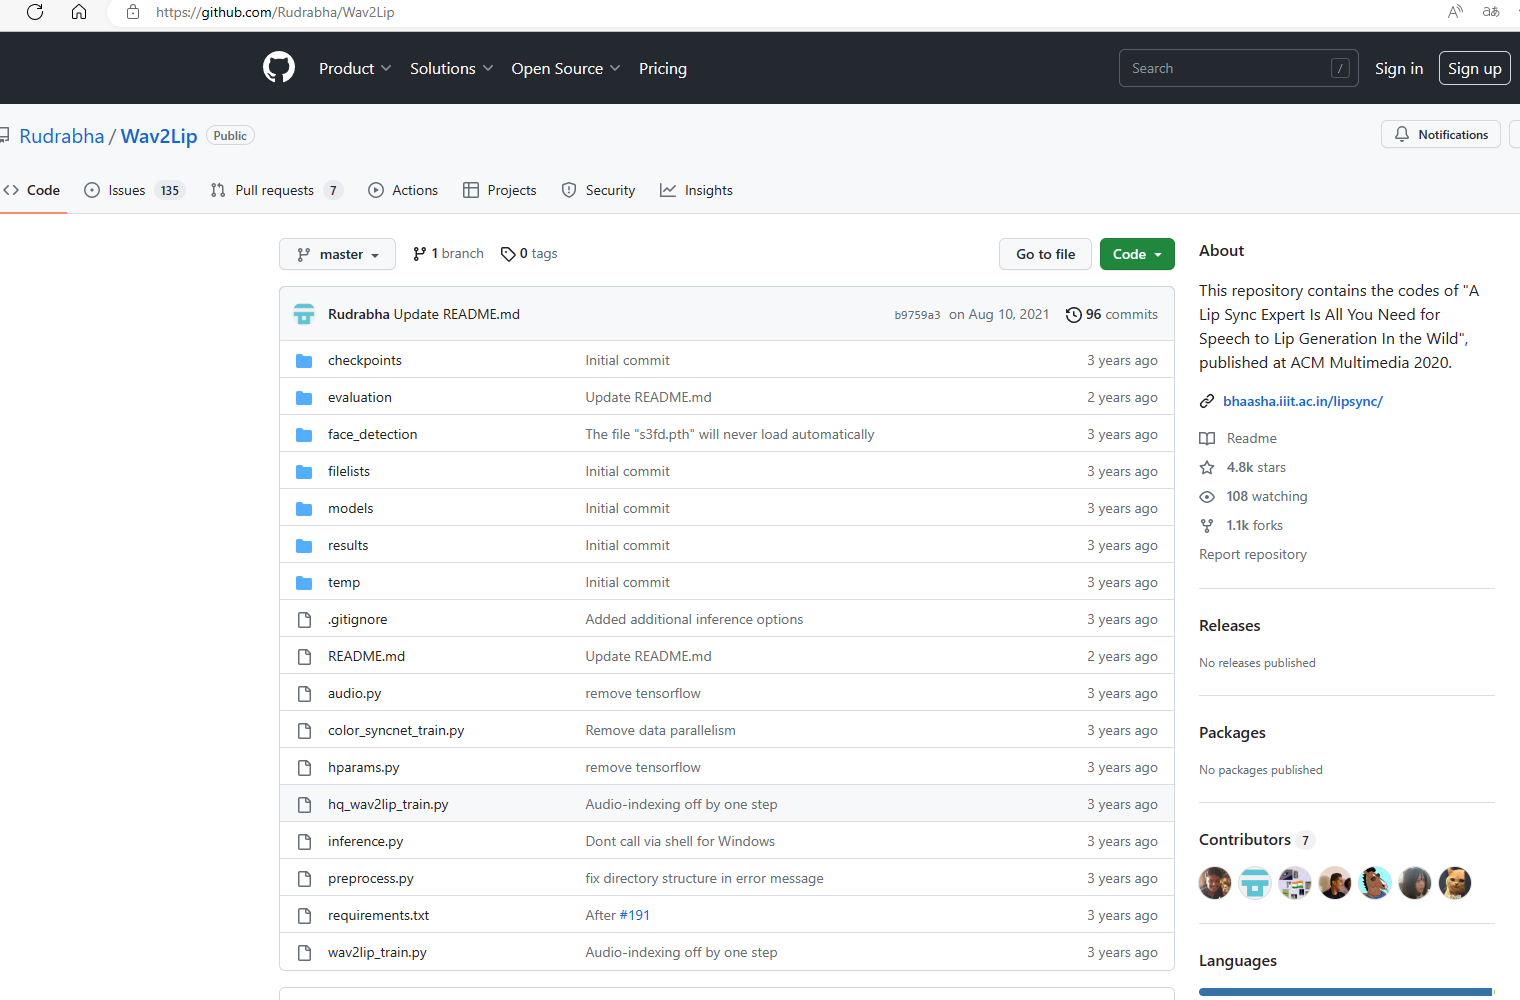Image resolution: width=1520 pixels, height=1000 pixels.
Task: Click the Sign in link
Action: coord(1399,68)
